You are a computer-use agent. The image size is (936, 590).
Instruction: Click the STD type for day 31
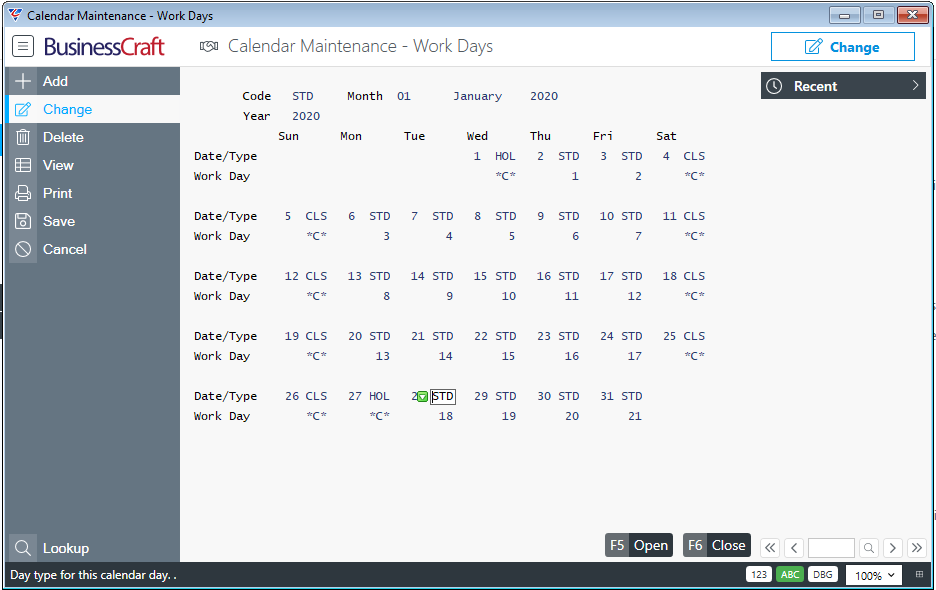[x=632, y=397]
